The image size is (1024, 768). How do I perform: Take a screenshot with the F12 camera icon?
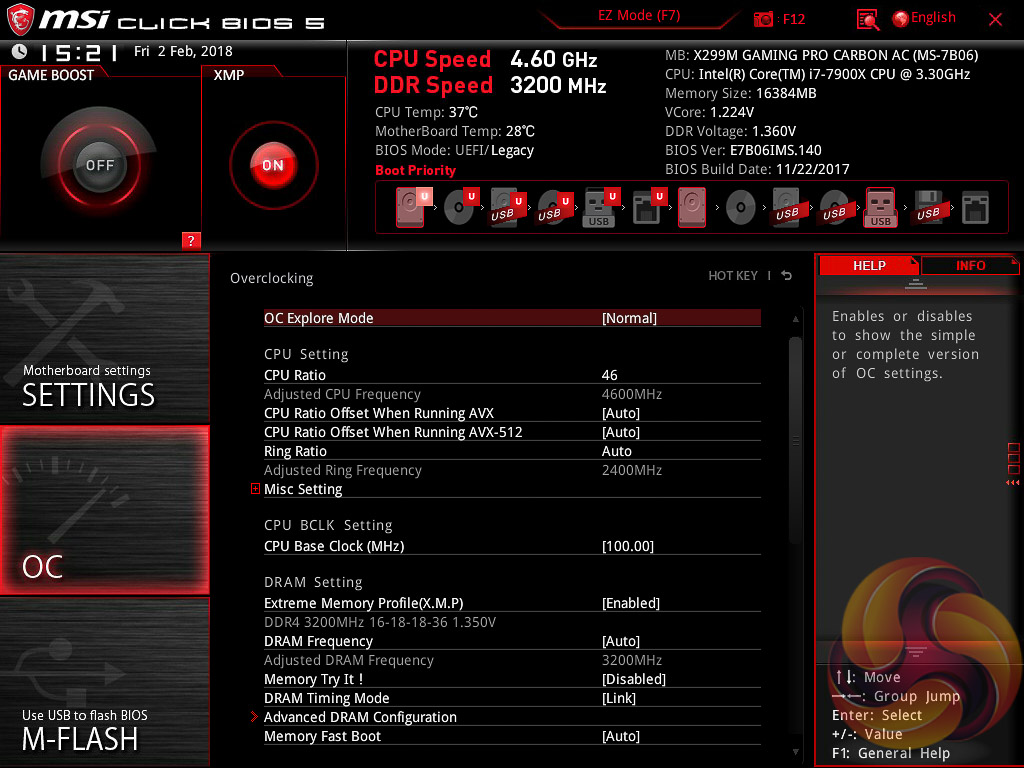763,19
